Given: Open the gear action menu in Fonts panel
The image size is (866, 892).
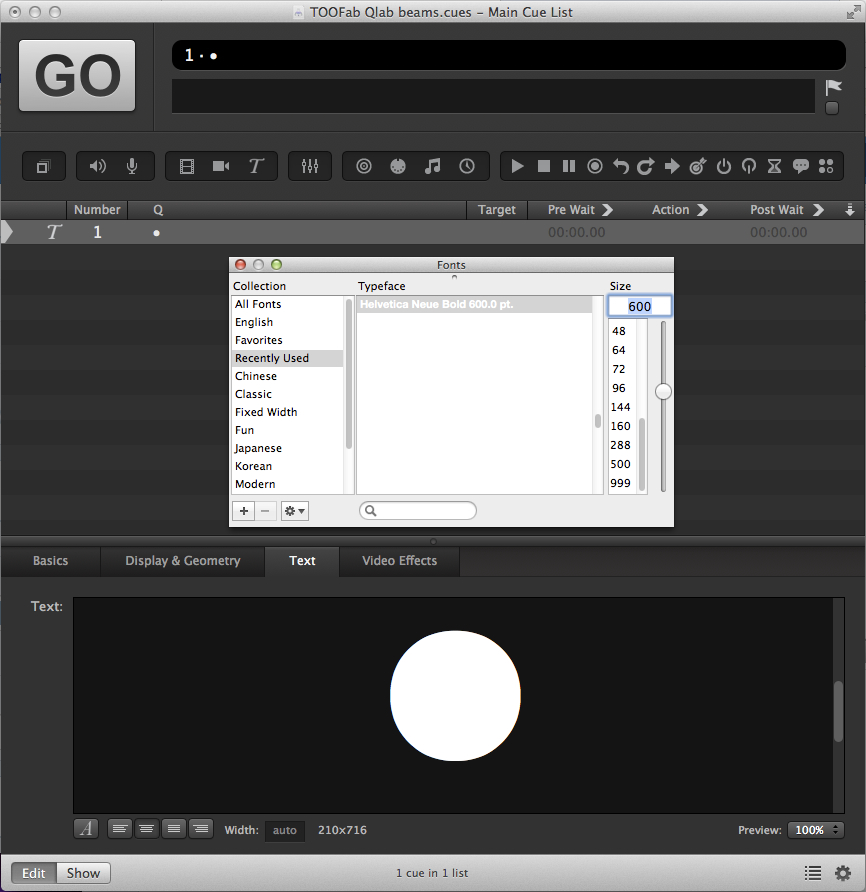Looking at the screenshot, I should (x=295, y=511).
